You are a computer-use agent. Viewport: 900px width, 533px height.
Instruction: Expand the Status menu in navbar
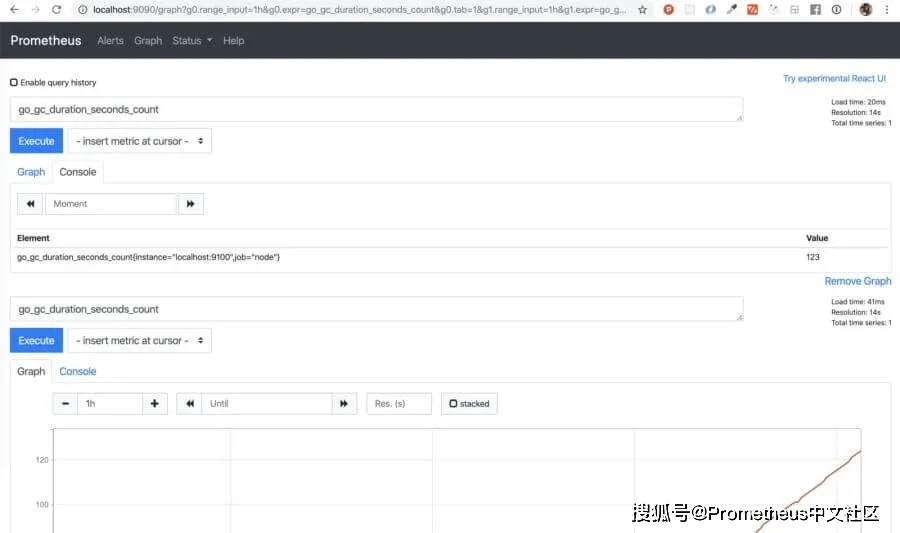point(192,41)
